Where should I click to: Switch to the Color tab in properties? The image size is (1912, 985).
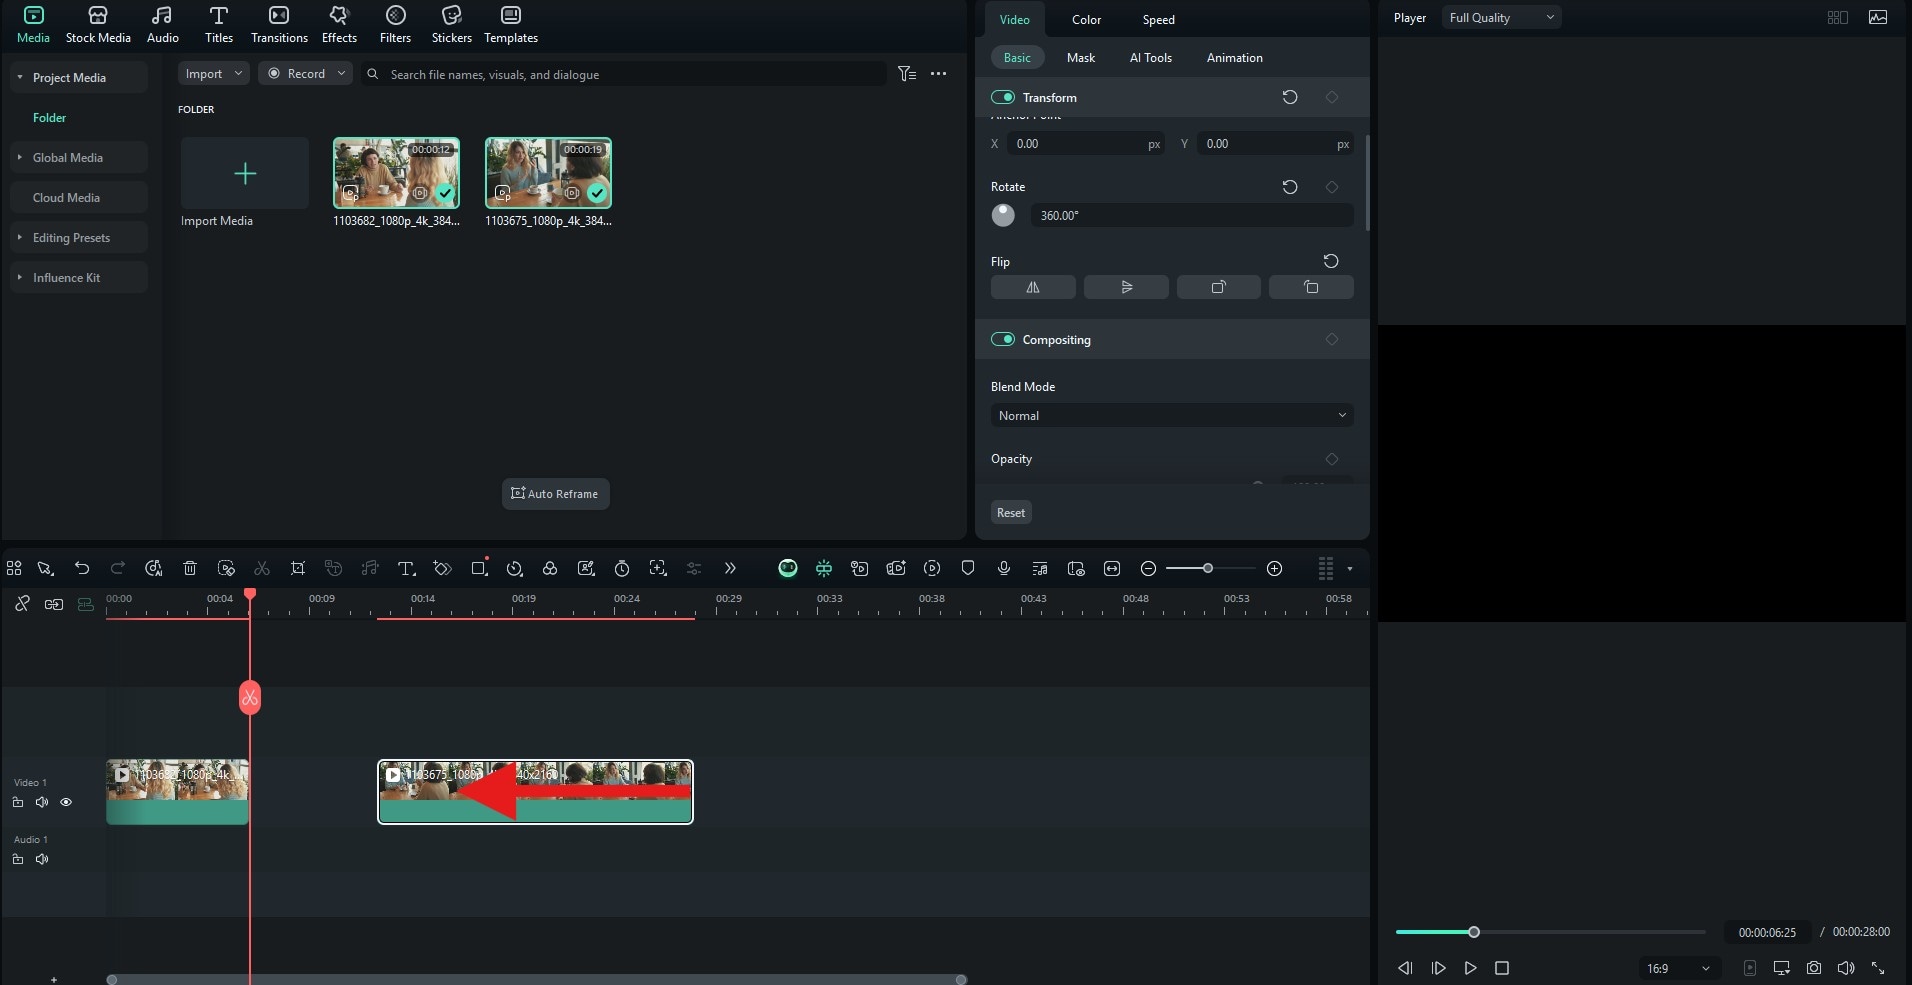click(1086, 19)
